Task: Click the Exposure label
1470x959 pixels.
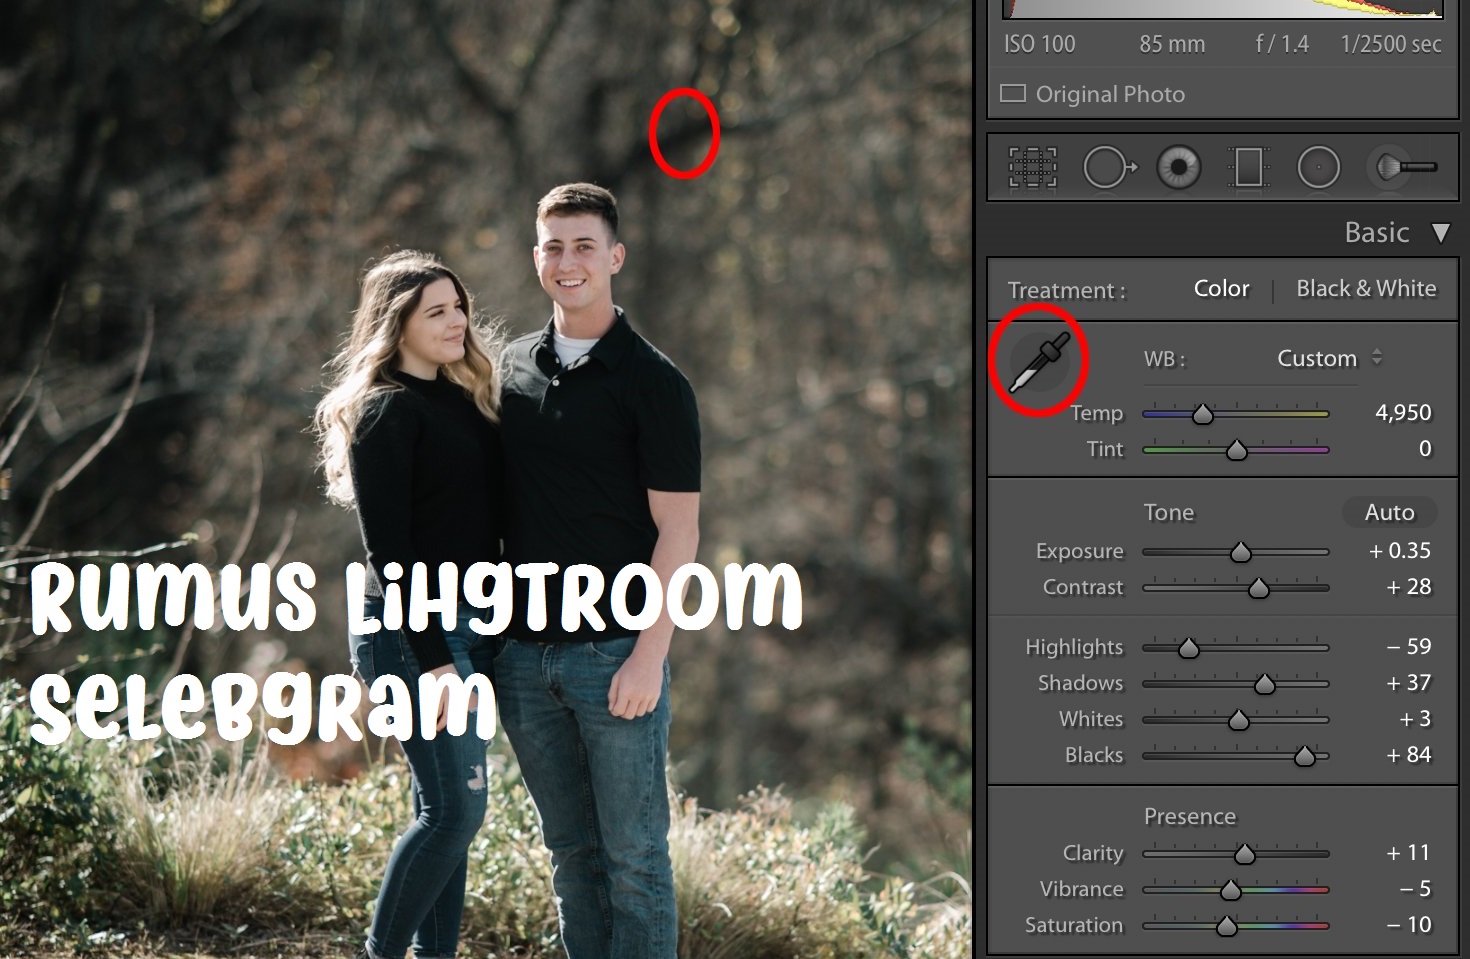Action: 1079,551
